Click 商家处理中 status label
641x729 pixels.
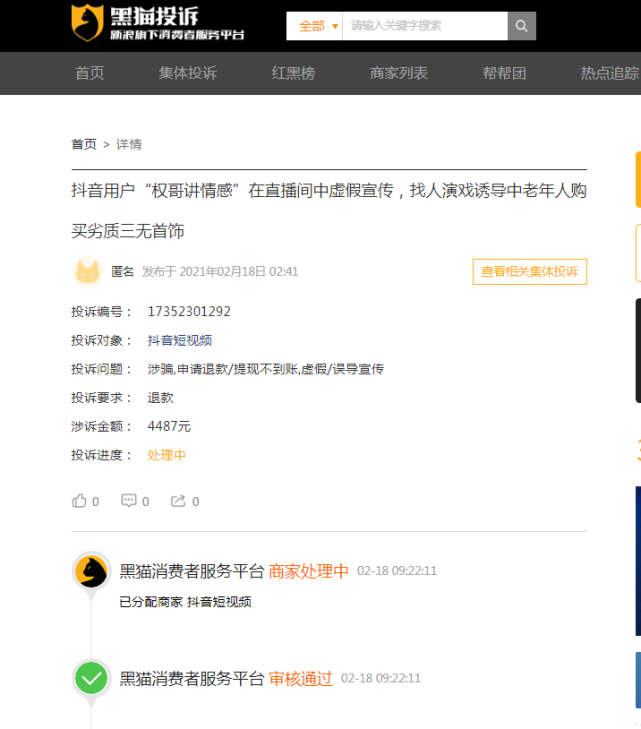[x=309, y=571]
